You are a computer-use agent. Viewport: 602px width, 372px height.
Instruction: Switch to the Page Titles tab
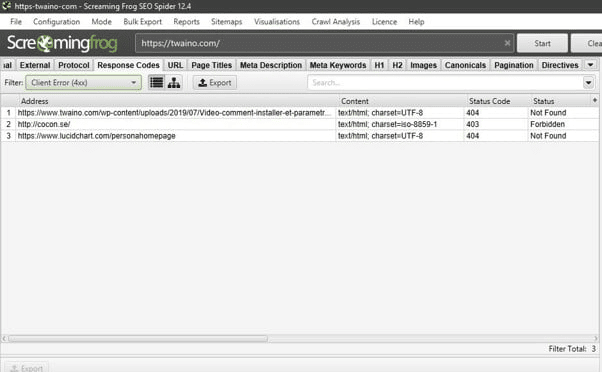[212, 65]
